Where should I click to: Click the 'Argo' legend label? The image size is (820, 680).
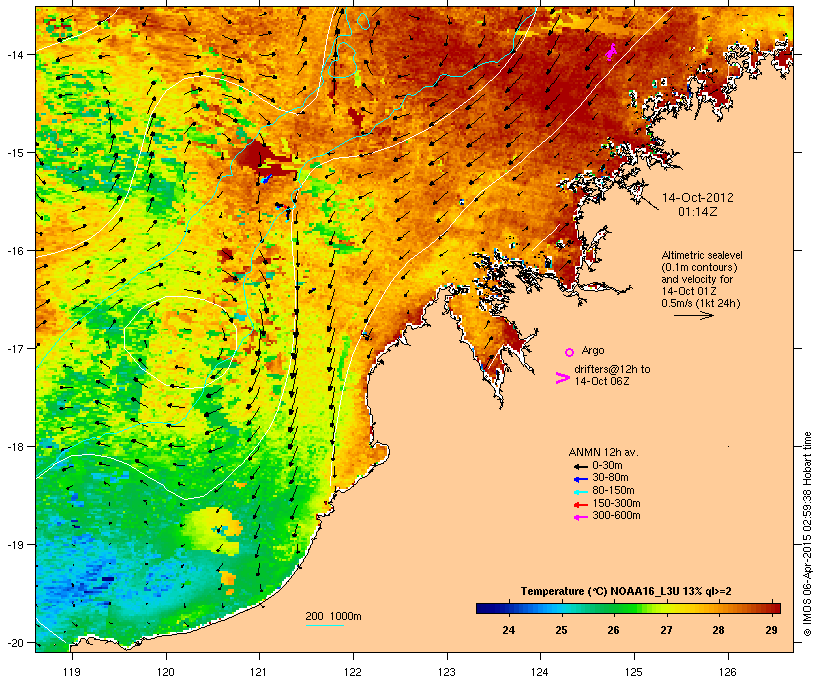[x=593, y=350]
